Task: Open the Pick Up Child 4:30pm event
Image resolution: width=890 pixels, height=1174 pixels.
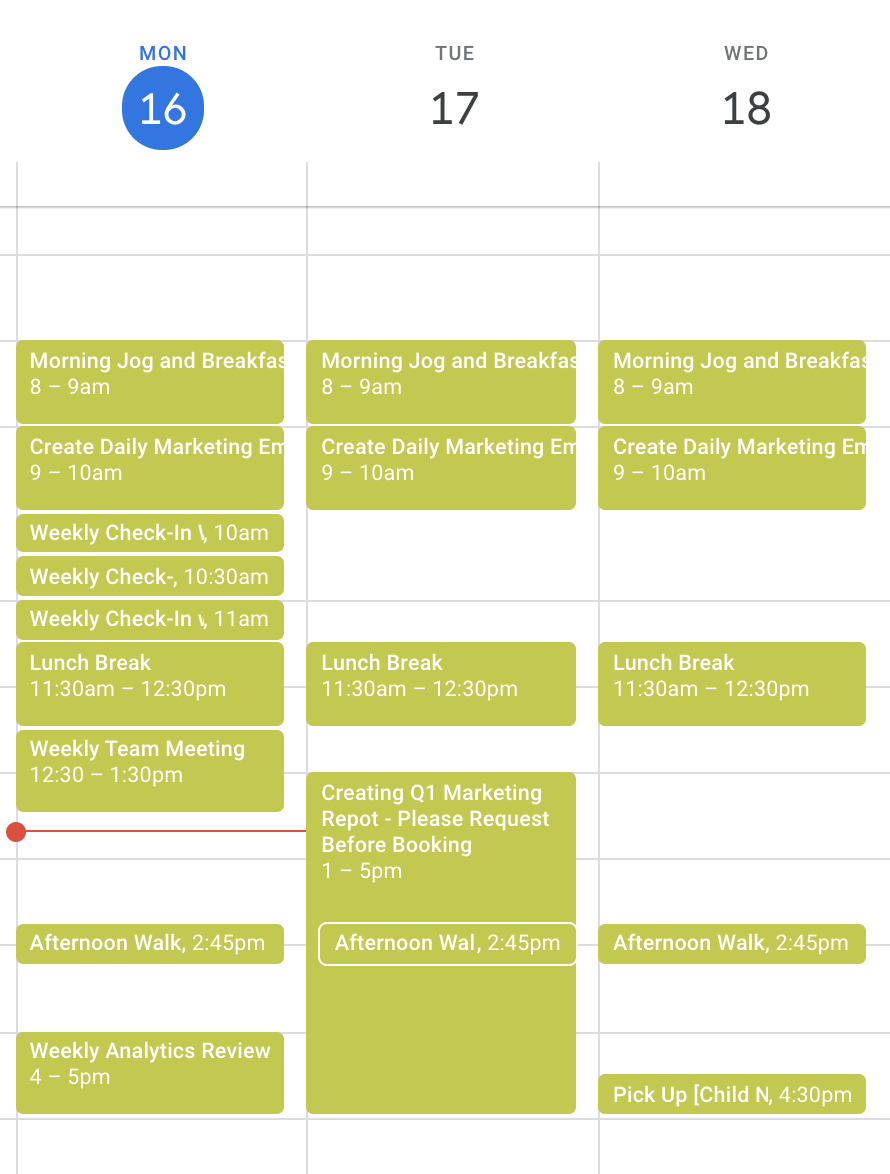Action: click(x=732, y=1094)
